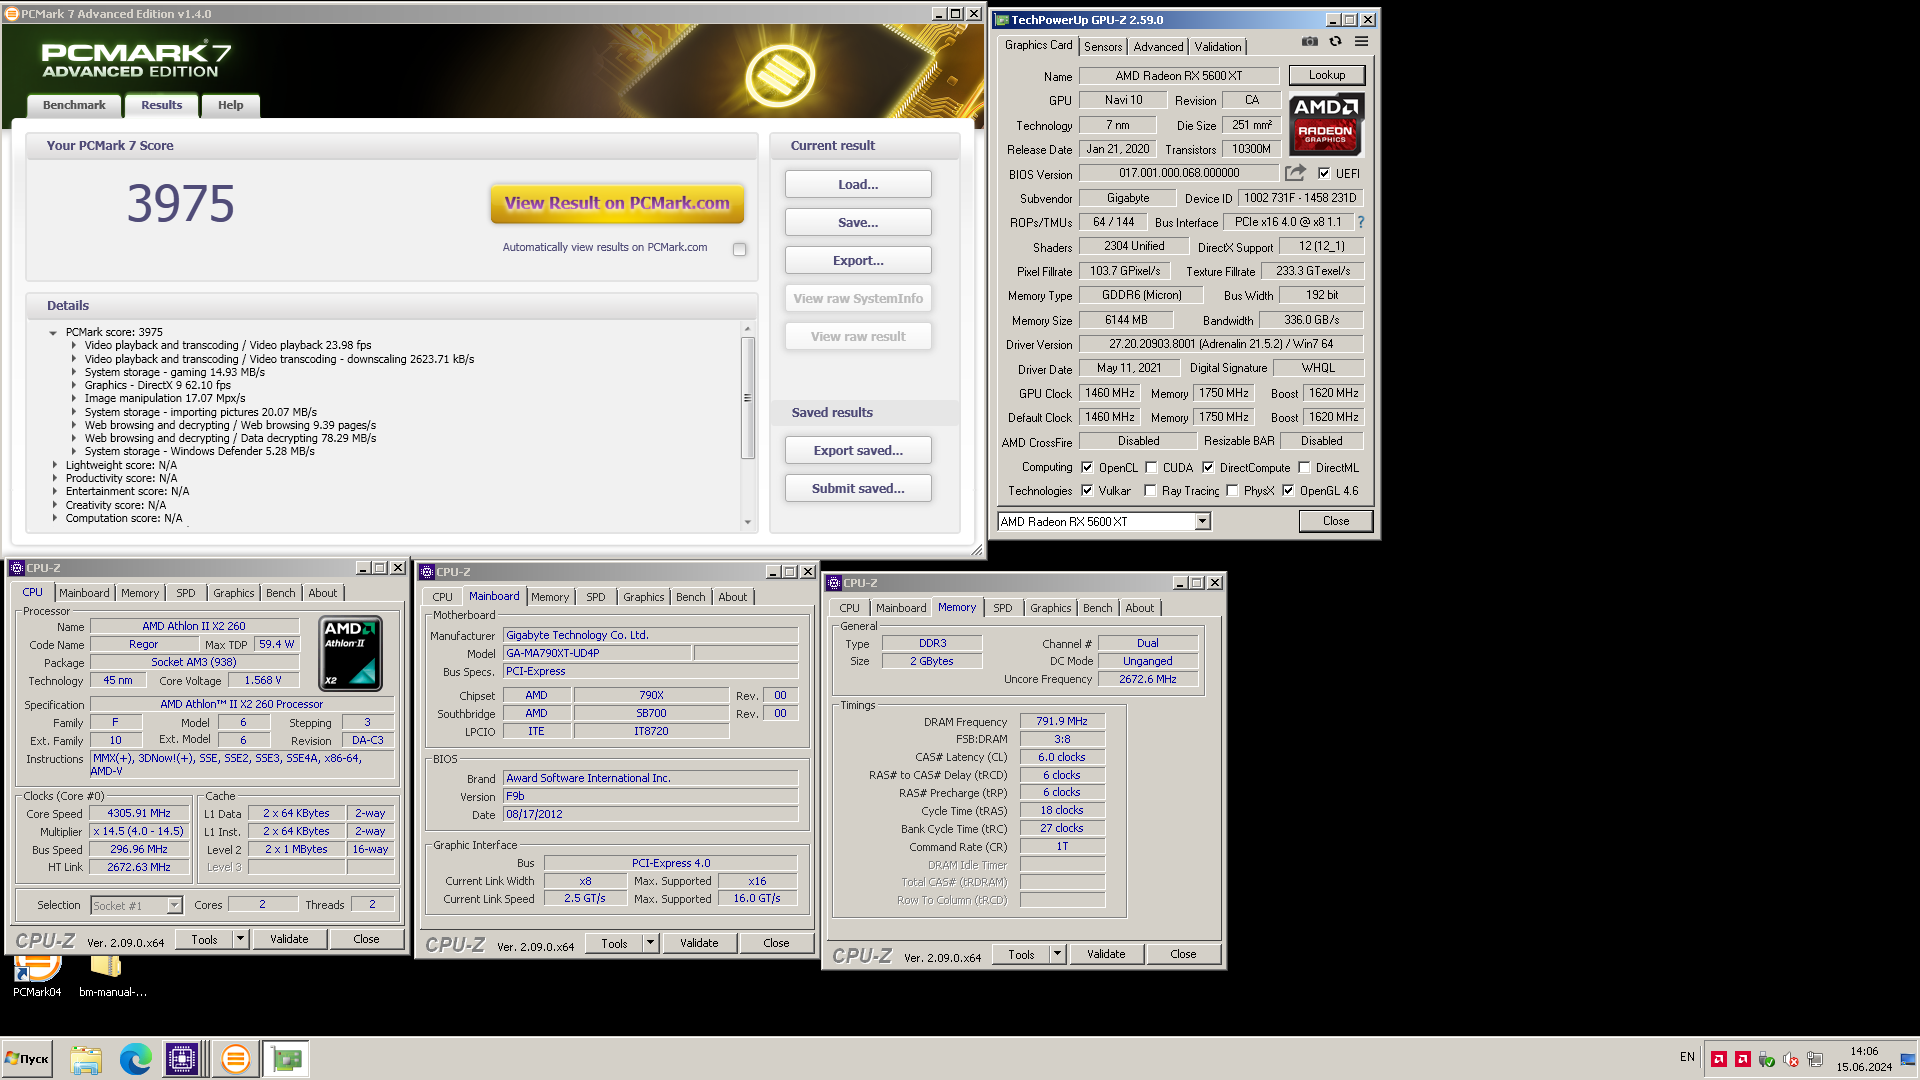Toggle the OpenCL checkbox
Screen dimensions: 1920x1080
pyautogui.click(x=1087, y=467)
